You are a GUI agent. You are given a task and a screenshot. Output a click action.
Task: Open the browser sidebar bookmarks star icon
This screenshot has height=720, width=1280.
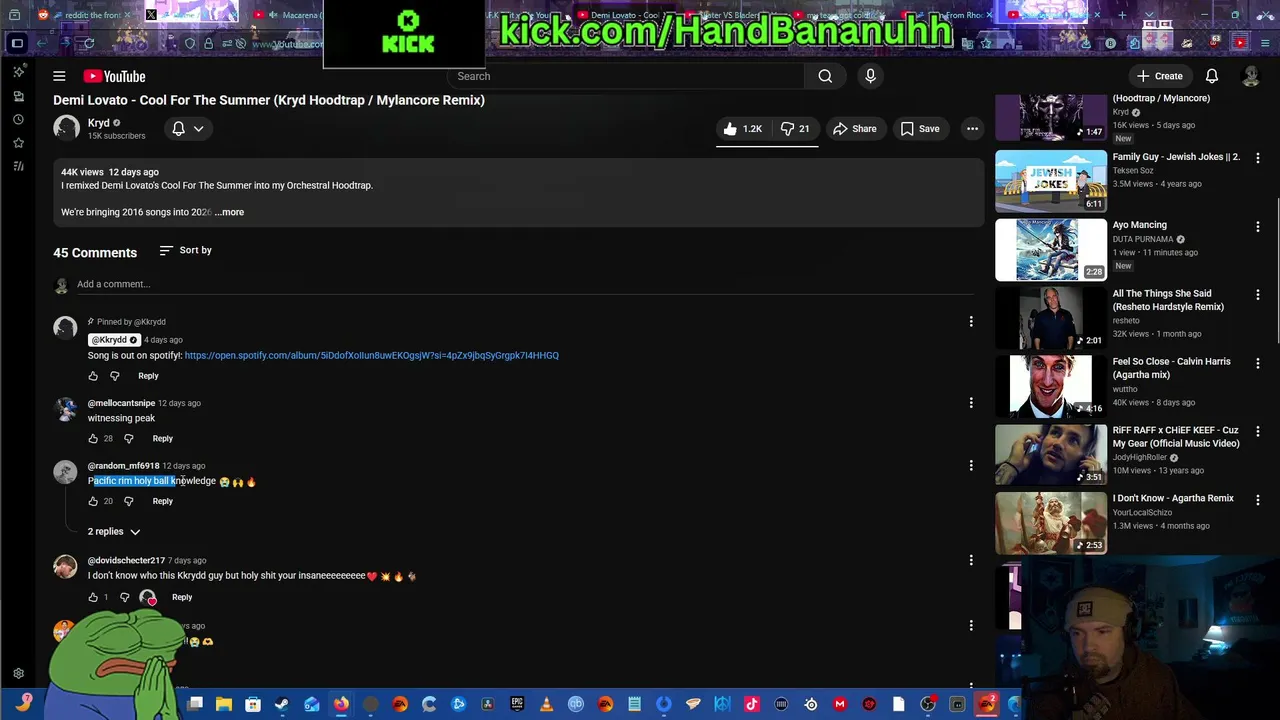(x=18, y=143)
